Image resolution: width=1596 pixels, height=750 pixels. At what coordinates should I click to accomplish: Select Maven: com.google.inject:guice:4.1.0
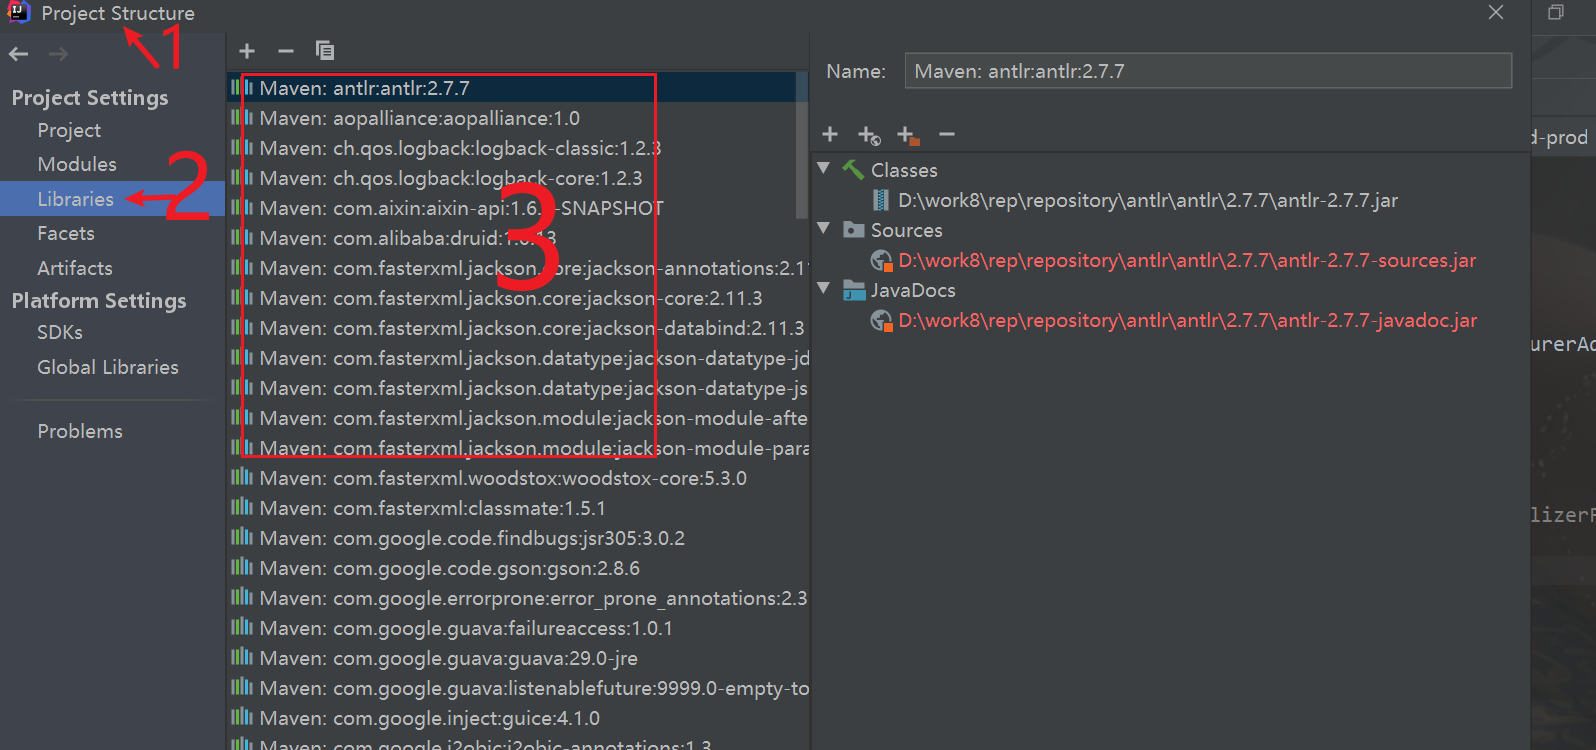pyautogui.click(x=518, y=718)
